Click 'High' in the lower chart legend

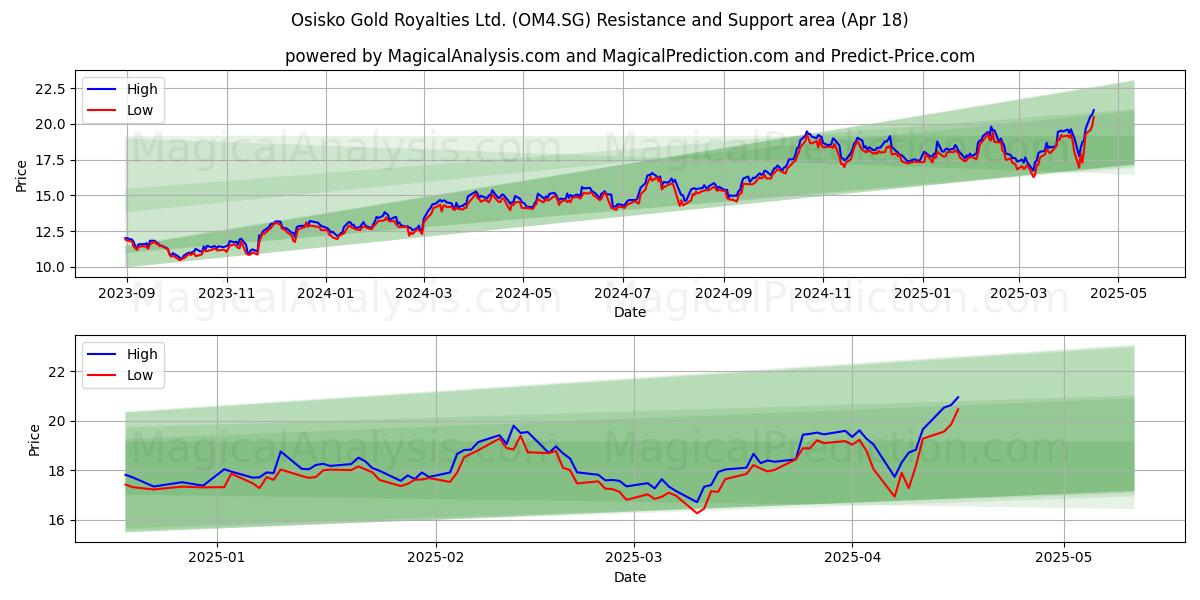[142, 354]
